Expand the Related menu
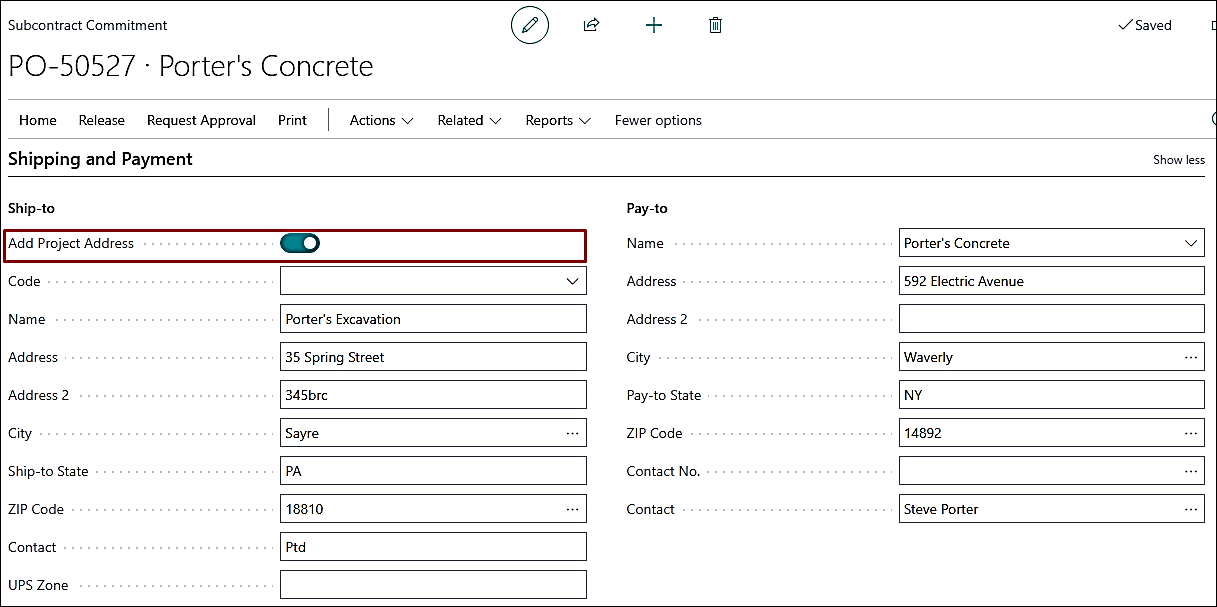1217x607 pixels. coord(469,120)
